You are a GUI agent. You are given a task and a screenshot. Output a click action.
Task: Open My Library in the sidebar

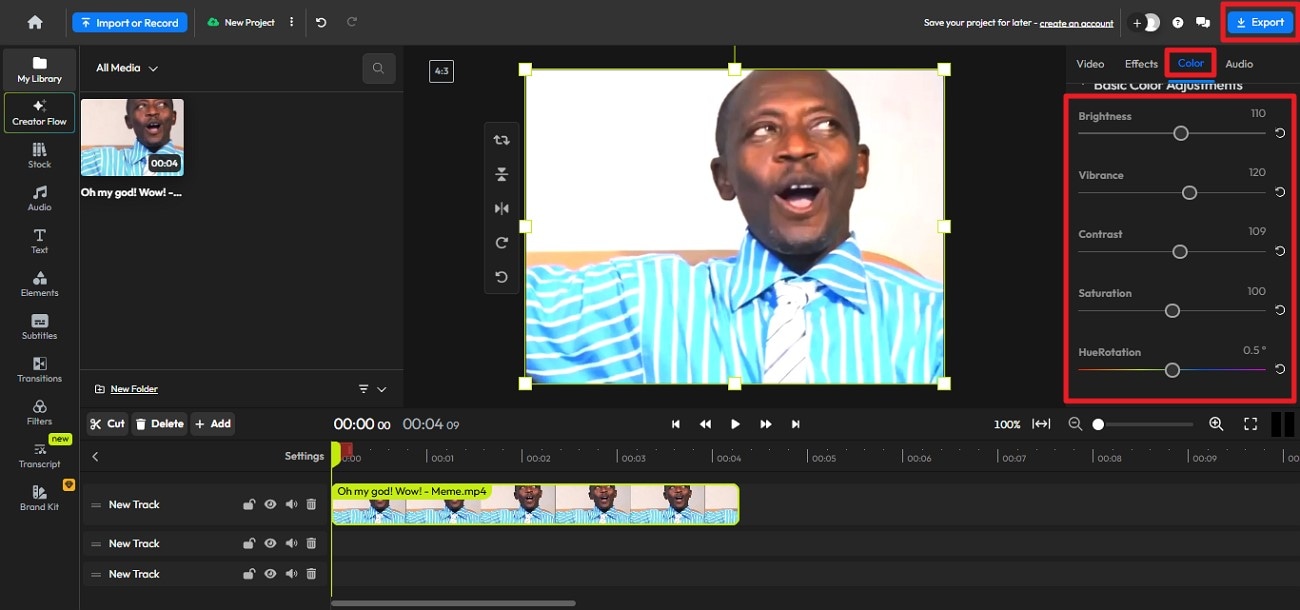coord(39,69)
